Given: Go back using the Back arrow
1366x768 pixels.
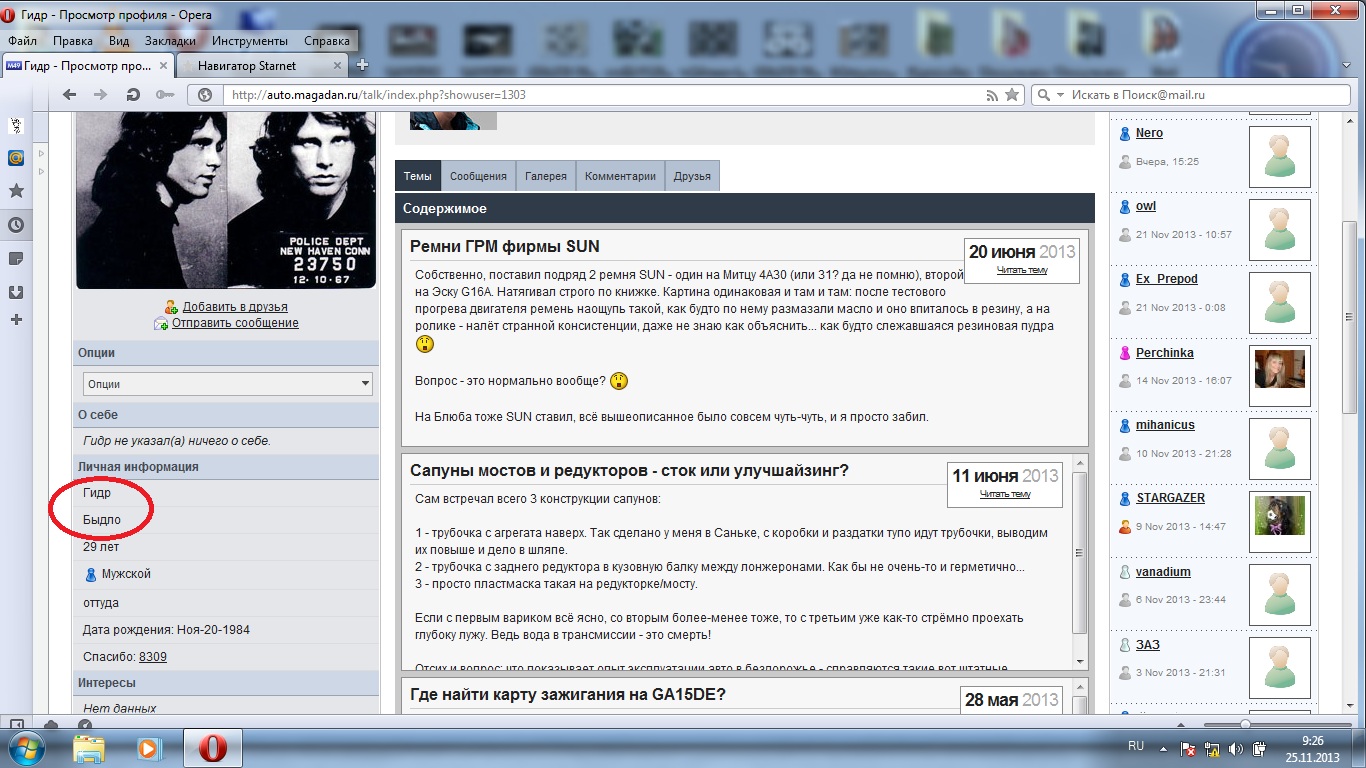Looking at the screenshot, I should [x=69, y=95].
